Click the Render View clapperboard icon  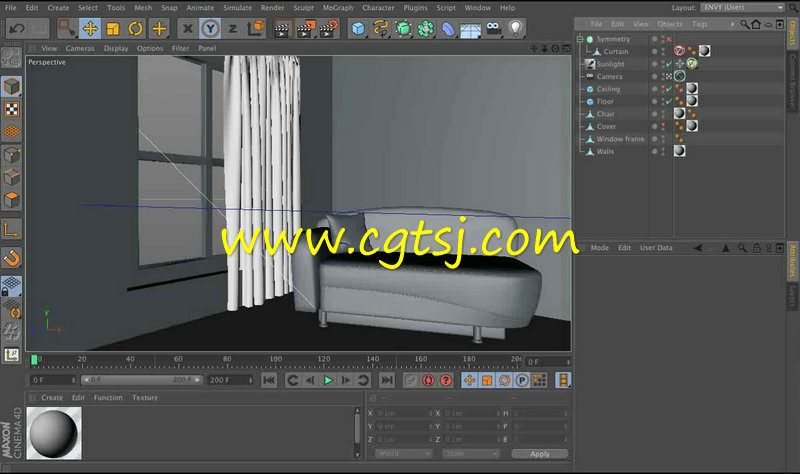pos(281,29)
